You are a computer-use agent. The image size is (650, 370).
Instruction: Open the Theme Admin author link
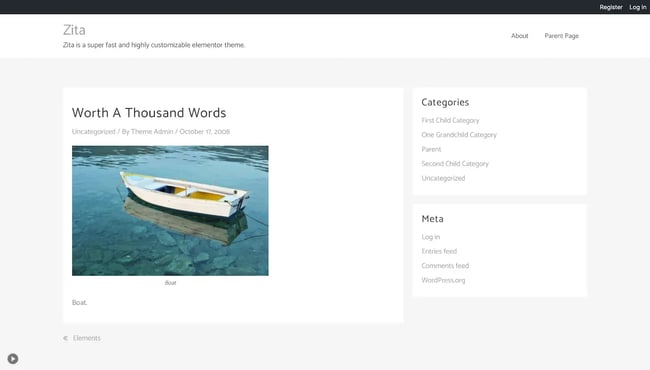pyautogui.click(x=152, y=131)
